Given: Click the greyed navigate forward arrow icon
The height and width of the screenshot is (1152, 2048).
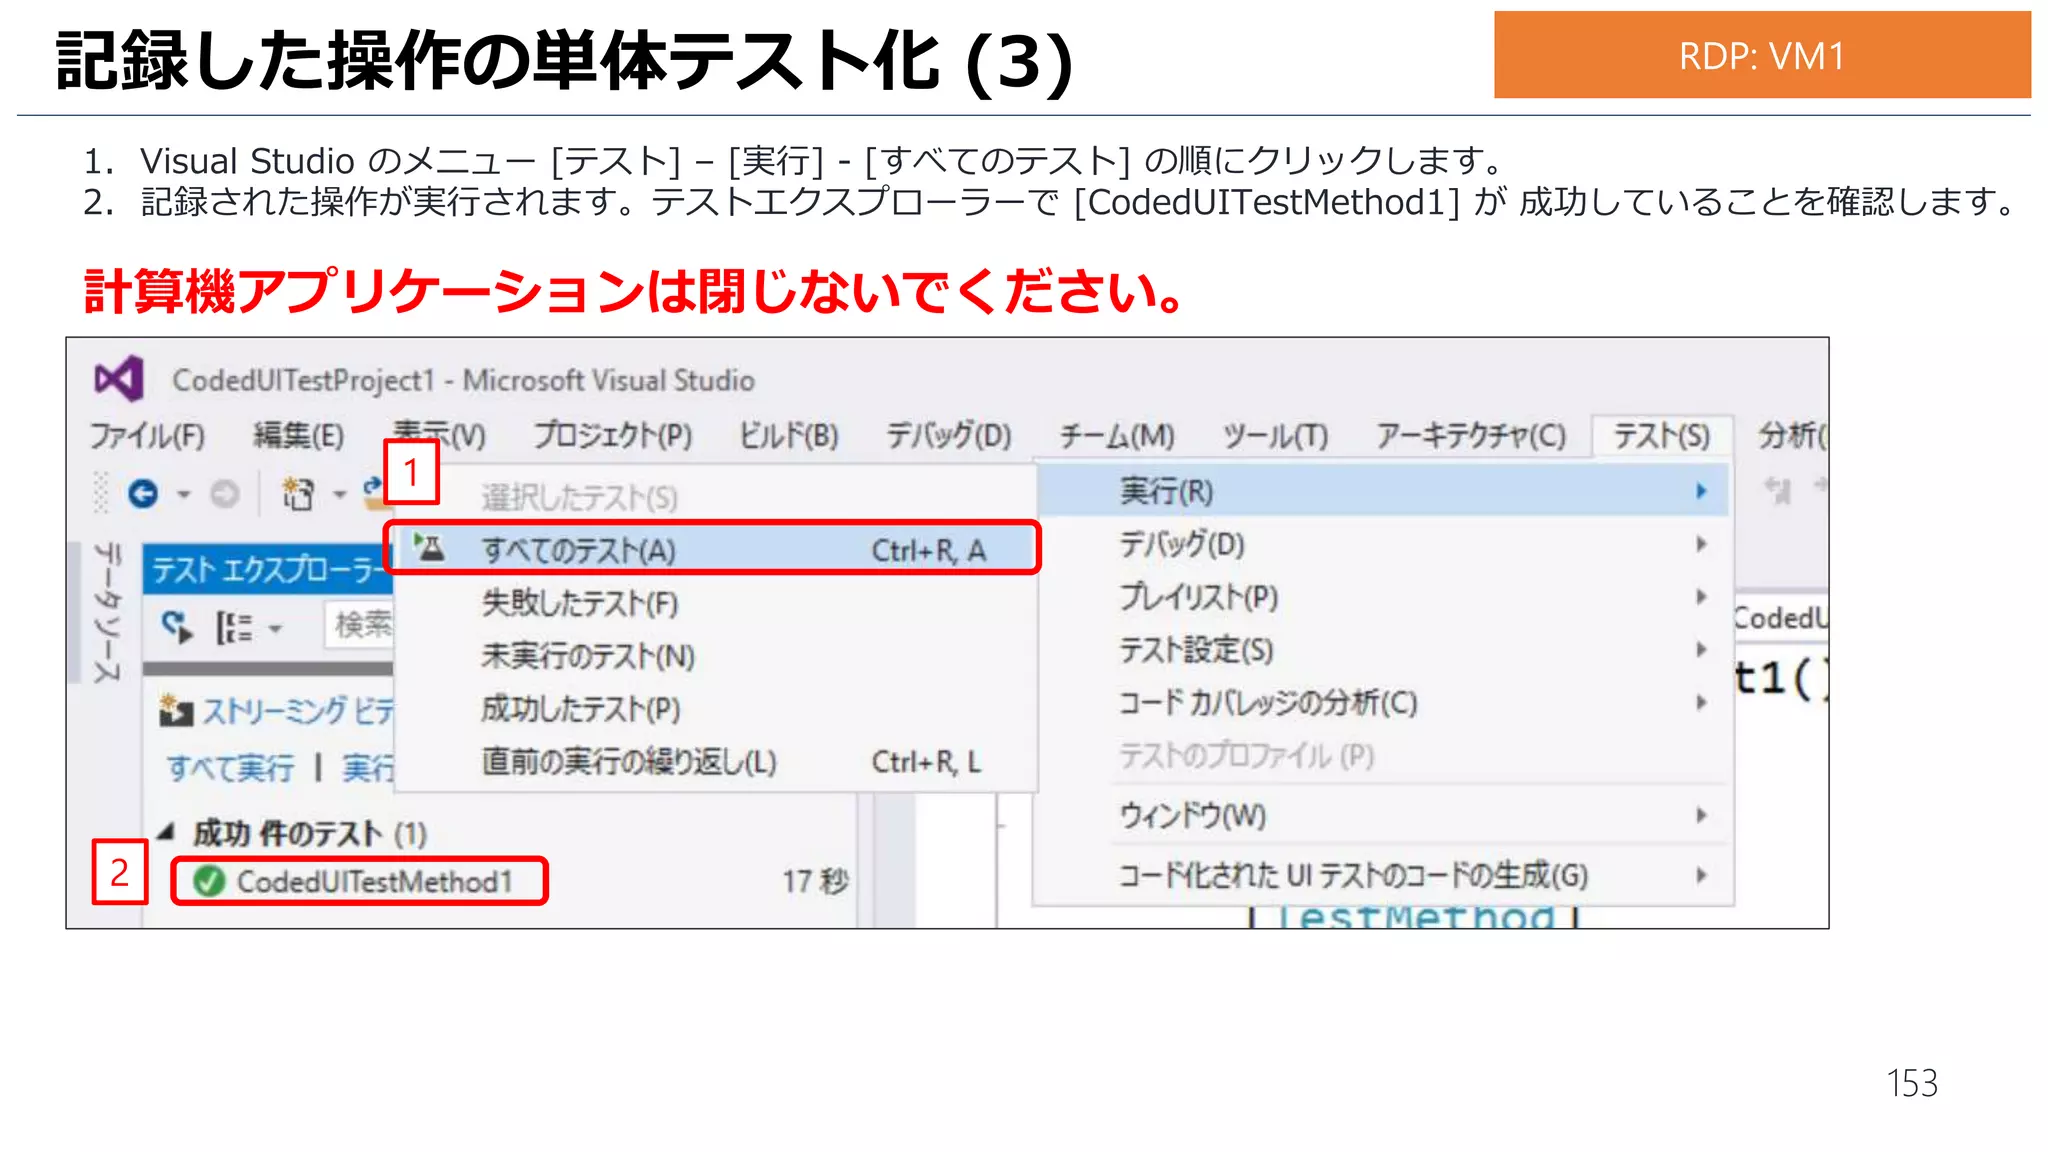Looking at the screenshot, I should pyautogui.click(x=224, y=493).
